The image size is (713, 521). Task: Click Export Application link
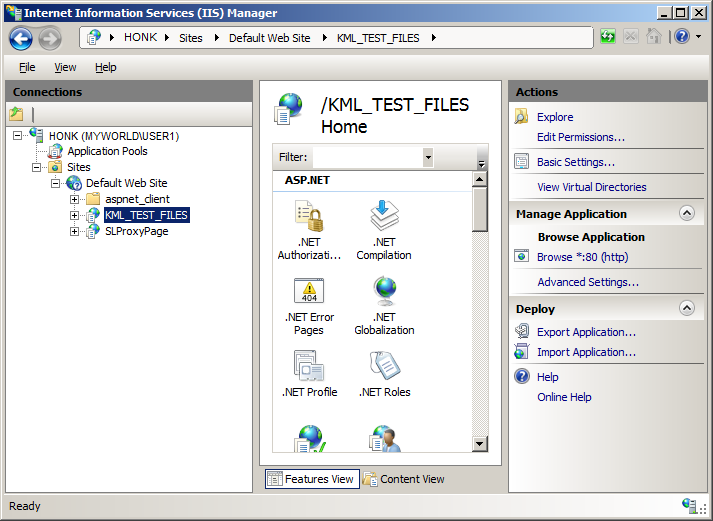[586, 332]
